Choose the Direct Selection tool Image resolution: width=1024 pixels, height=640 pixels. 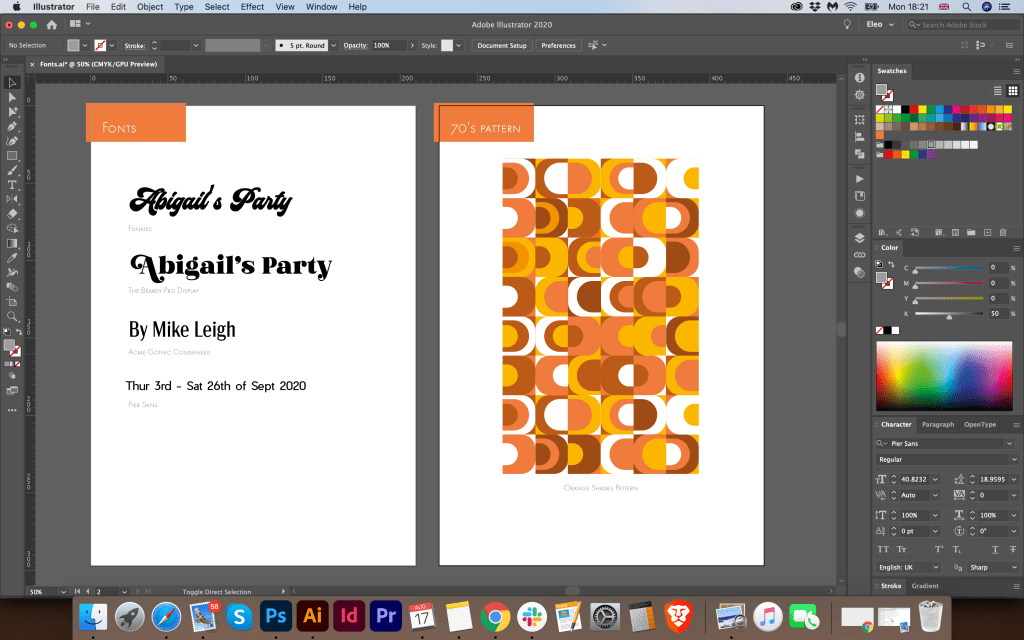point(12,97)
